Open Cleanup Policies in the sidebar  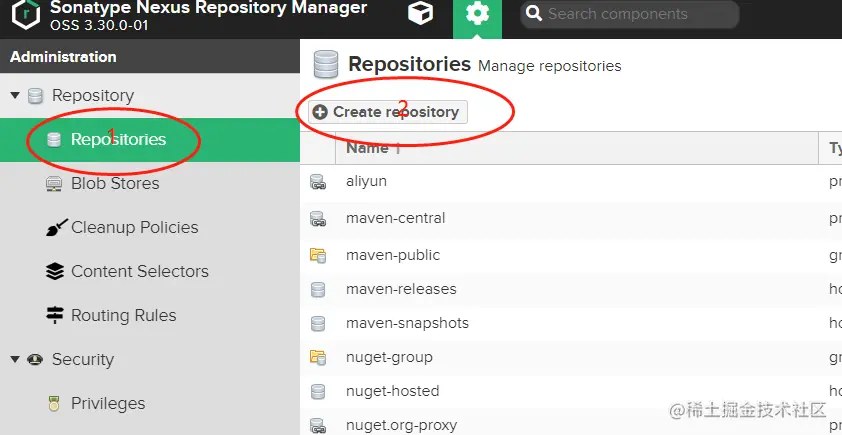click(x=135, y=228)
